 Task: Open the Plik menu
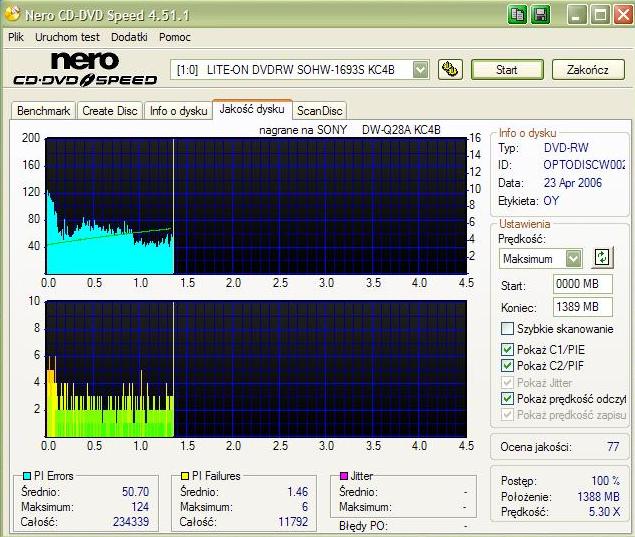point(16,37)
